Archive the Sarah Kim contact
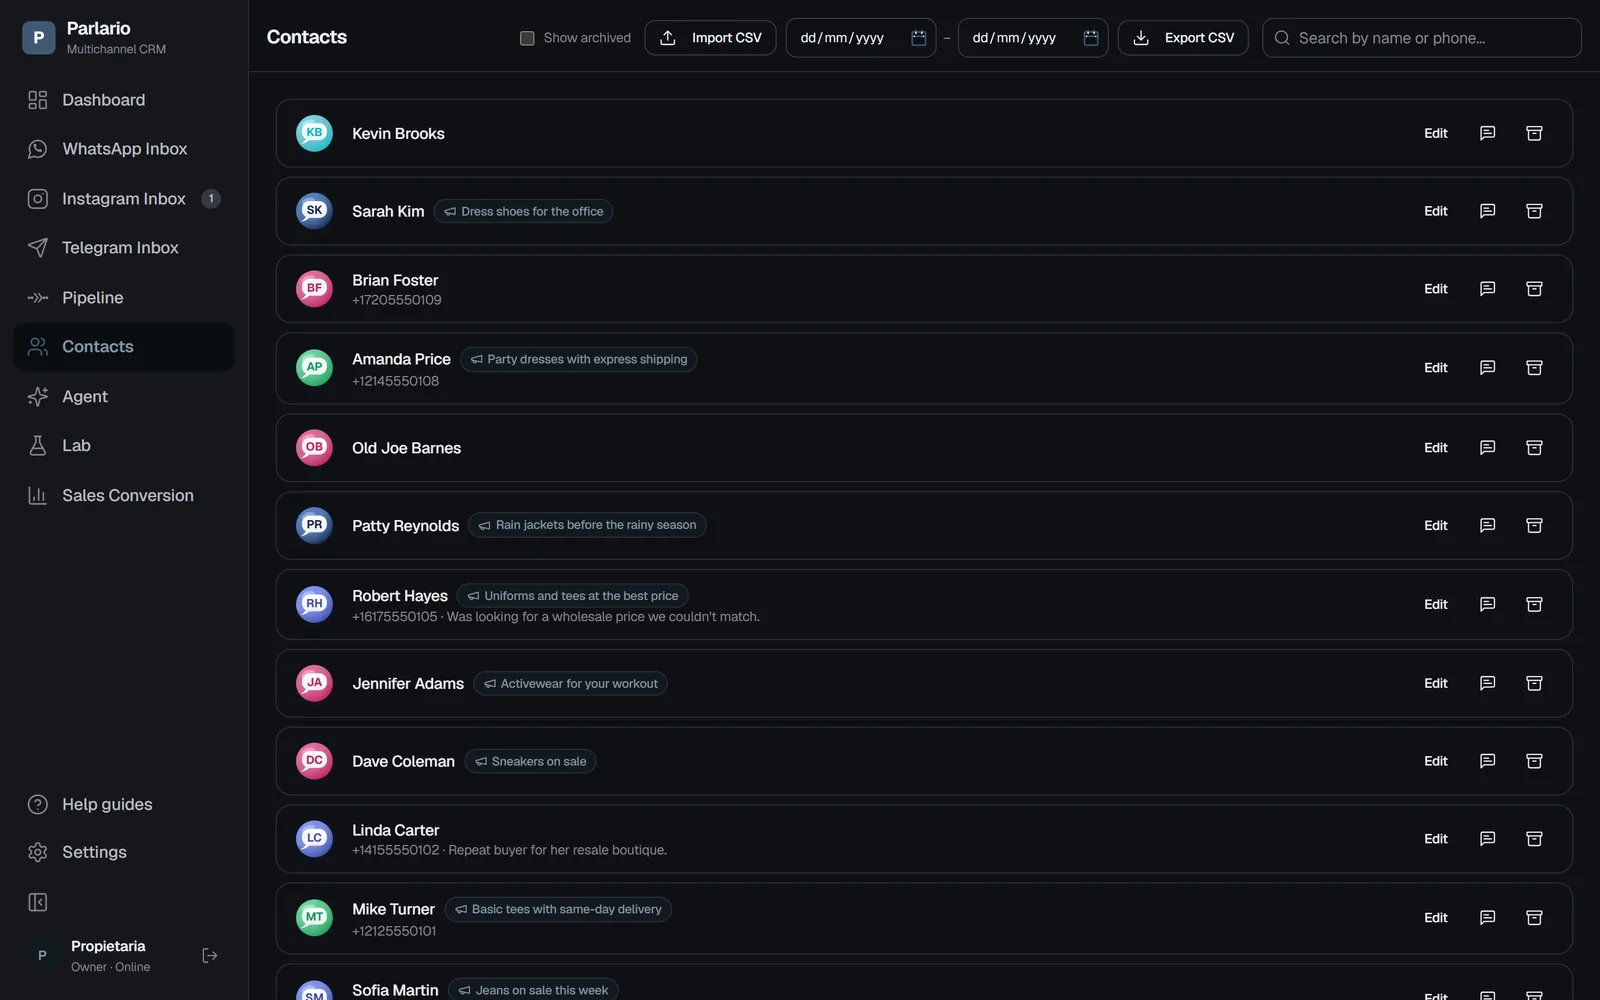Screen dimensions: 1600x1000 click(1534, 211)
